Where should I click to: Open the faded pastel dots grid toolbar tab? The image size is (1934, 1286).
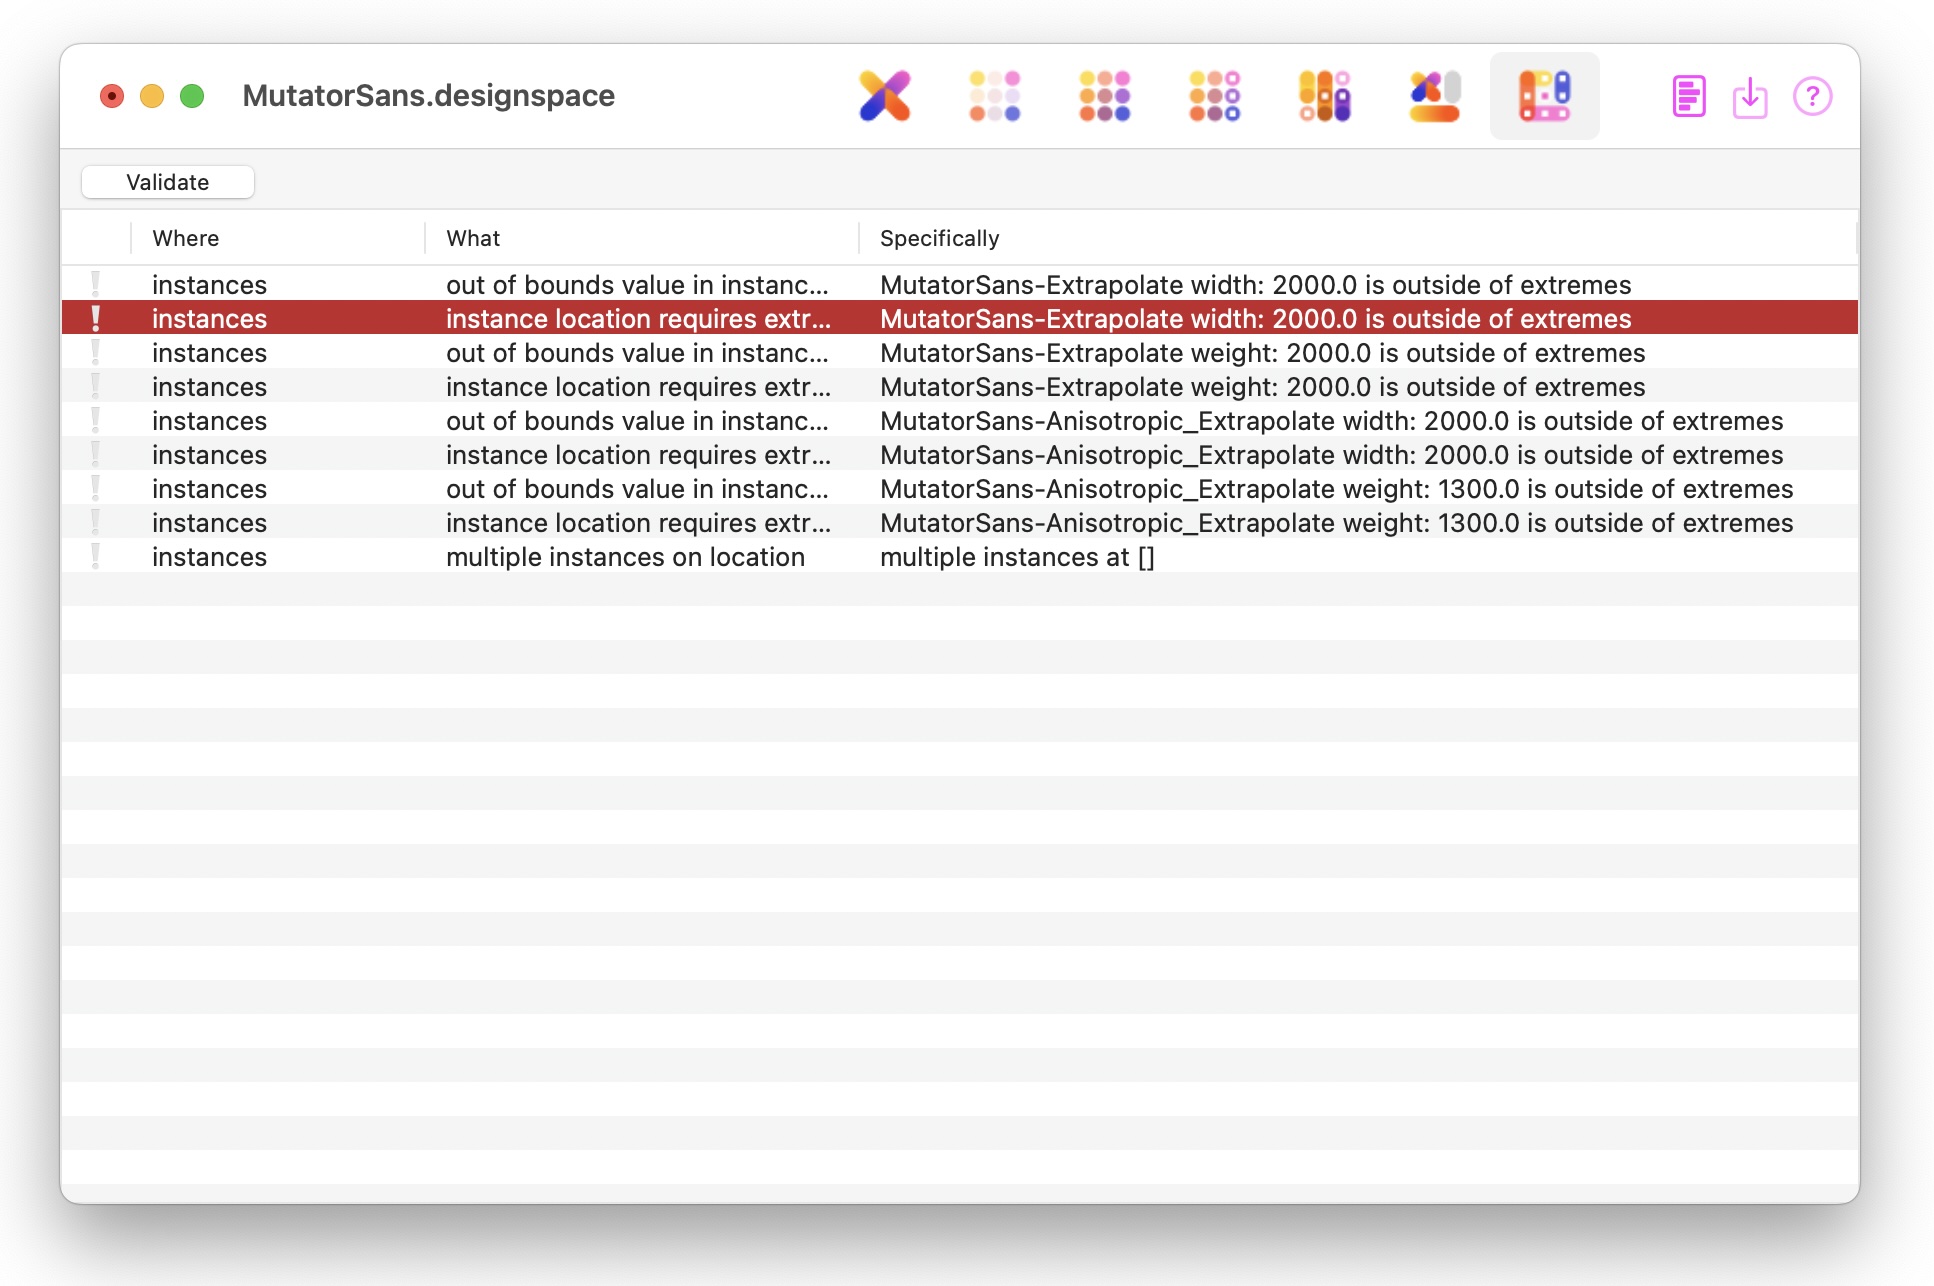pos(994,96)
